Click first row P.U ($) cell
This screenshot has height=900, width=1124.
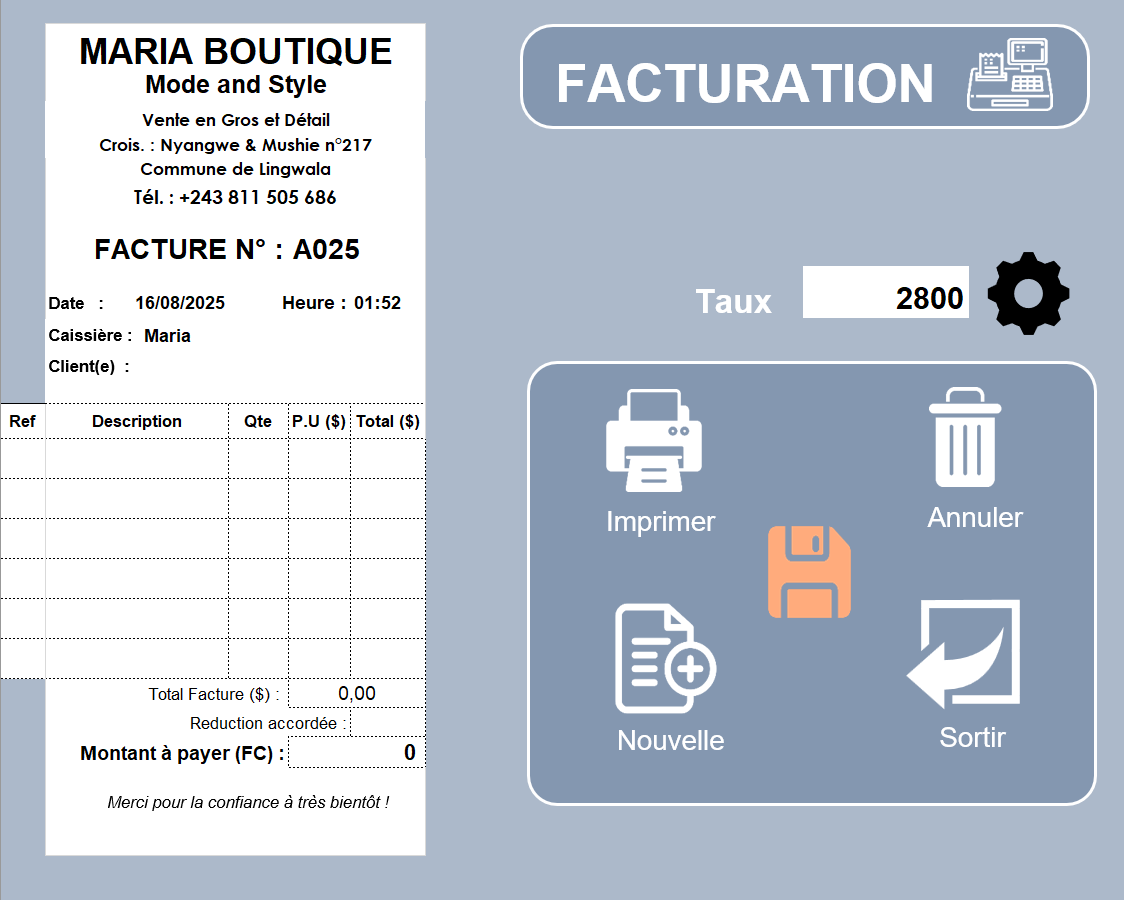coord(319,459)
